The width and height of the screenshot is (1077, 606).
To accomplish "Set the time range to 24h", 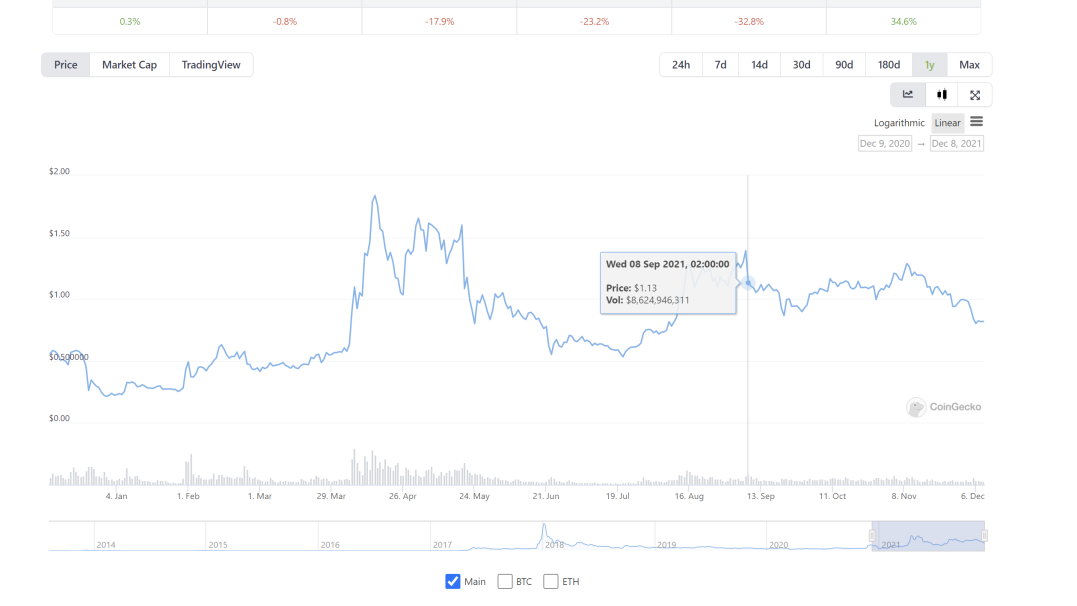I will (681, 65).
